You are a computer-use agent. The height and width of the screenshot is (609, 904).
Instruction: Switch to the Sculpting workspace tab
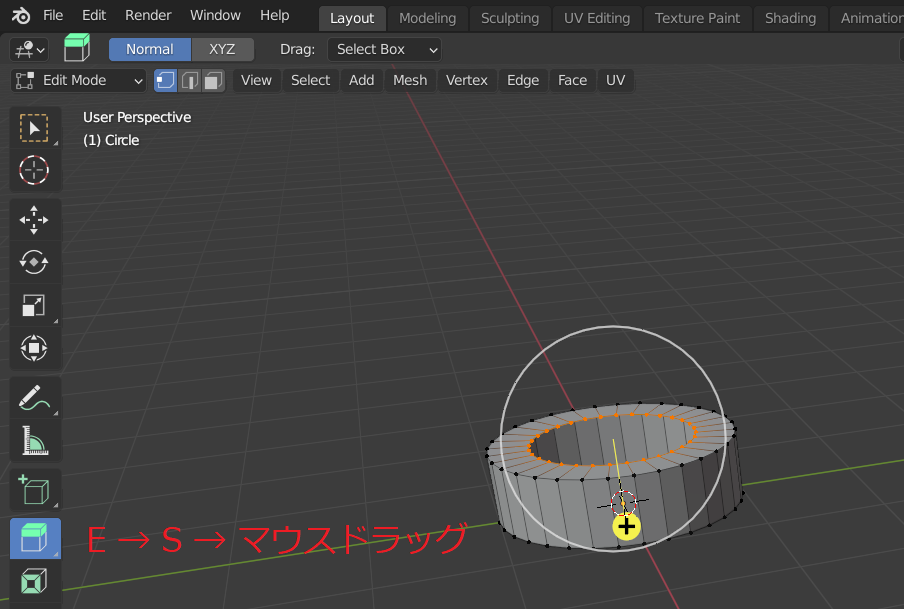pos(510,18)
